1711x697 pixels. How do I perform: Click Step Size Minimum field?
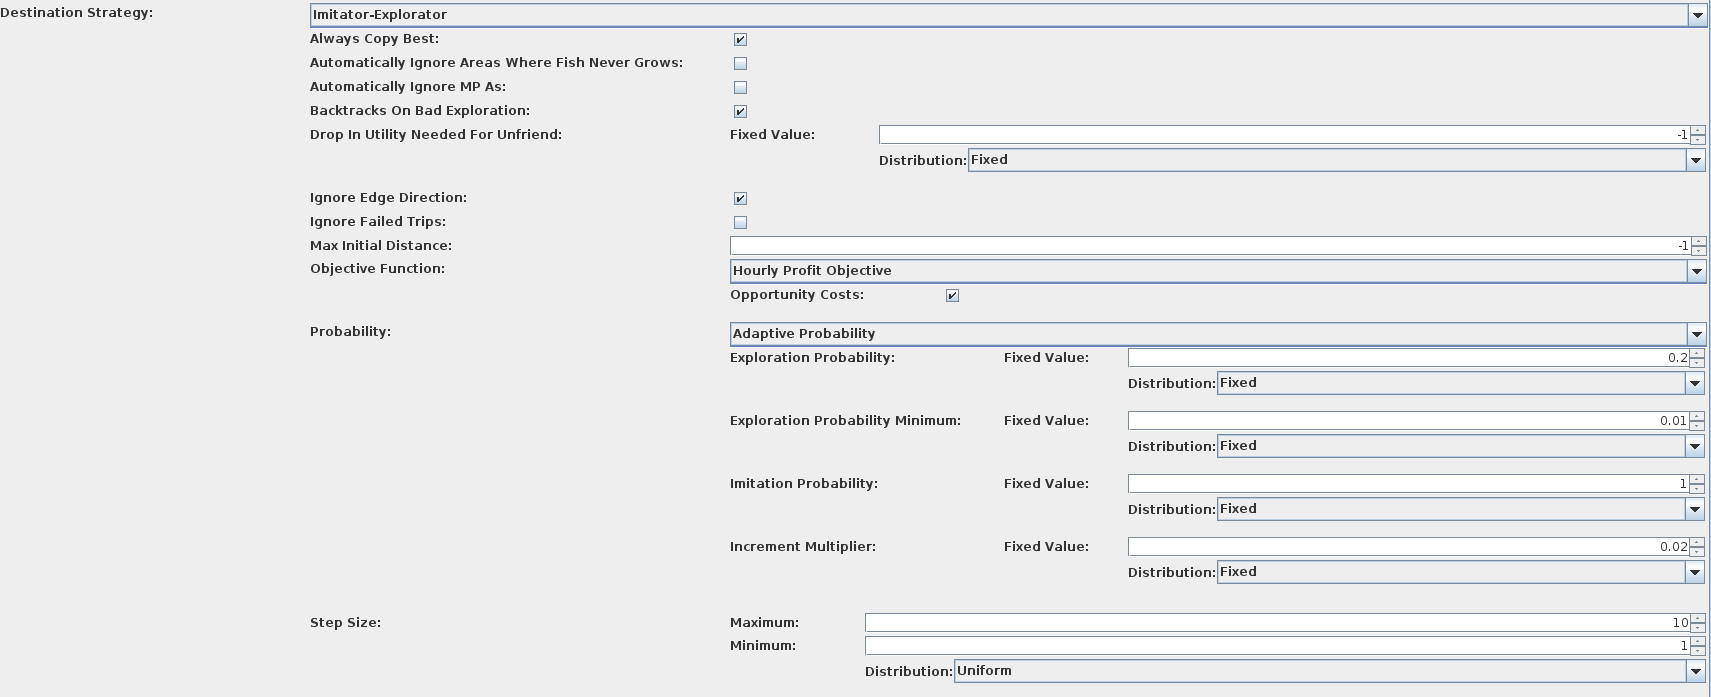pos(1277,646)
